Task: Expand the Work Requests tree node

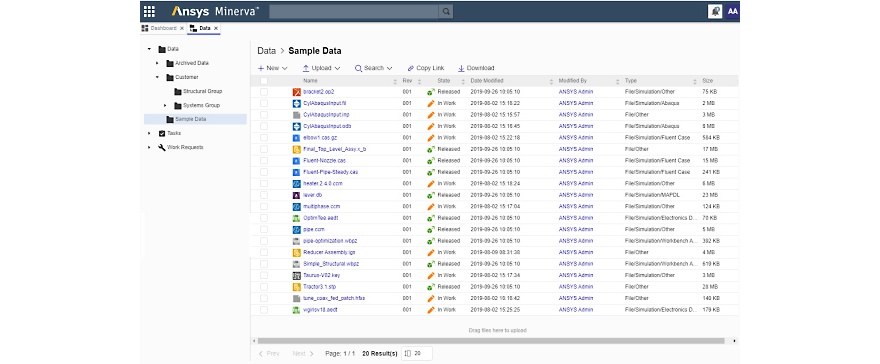Action: pos(149,148)
